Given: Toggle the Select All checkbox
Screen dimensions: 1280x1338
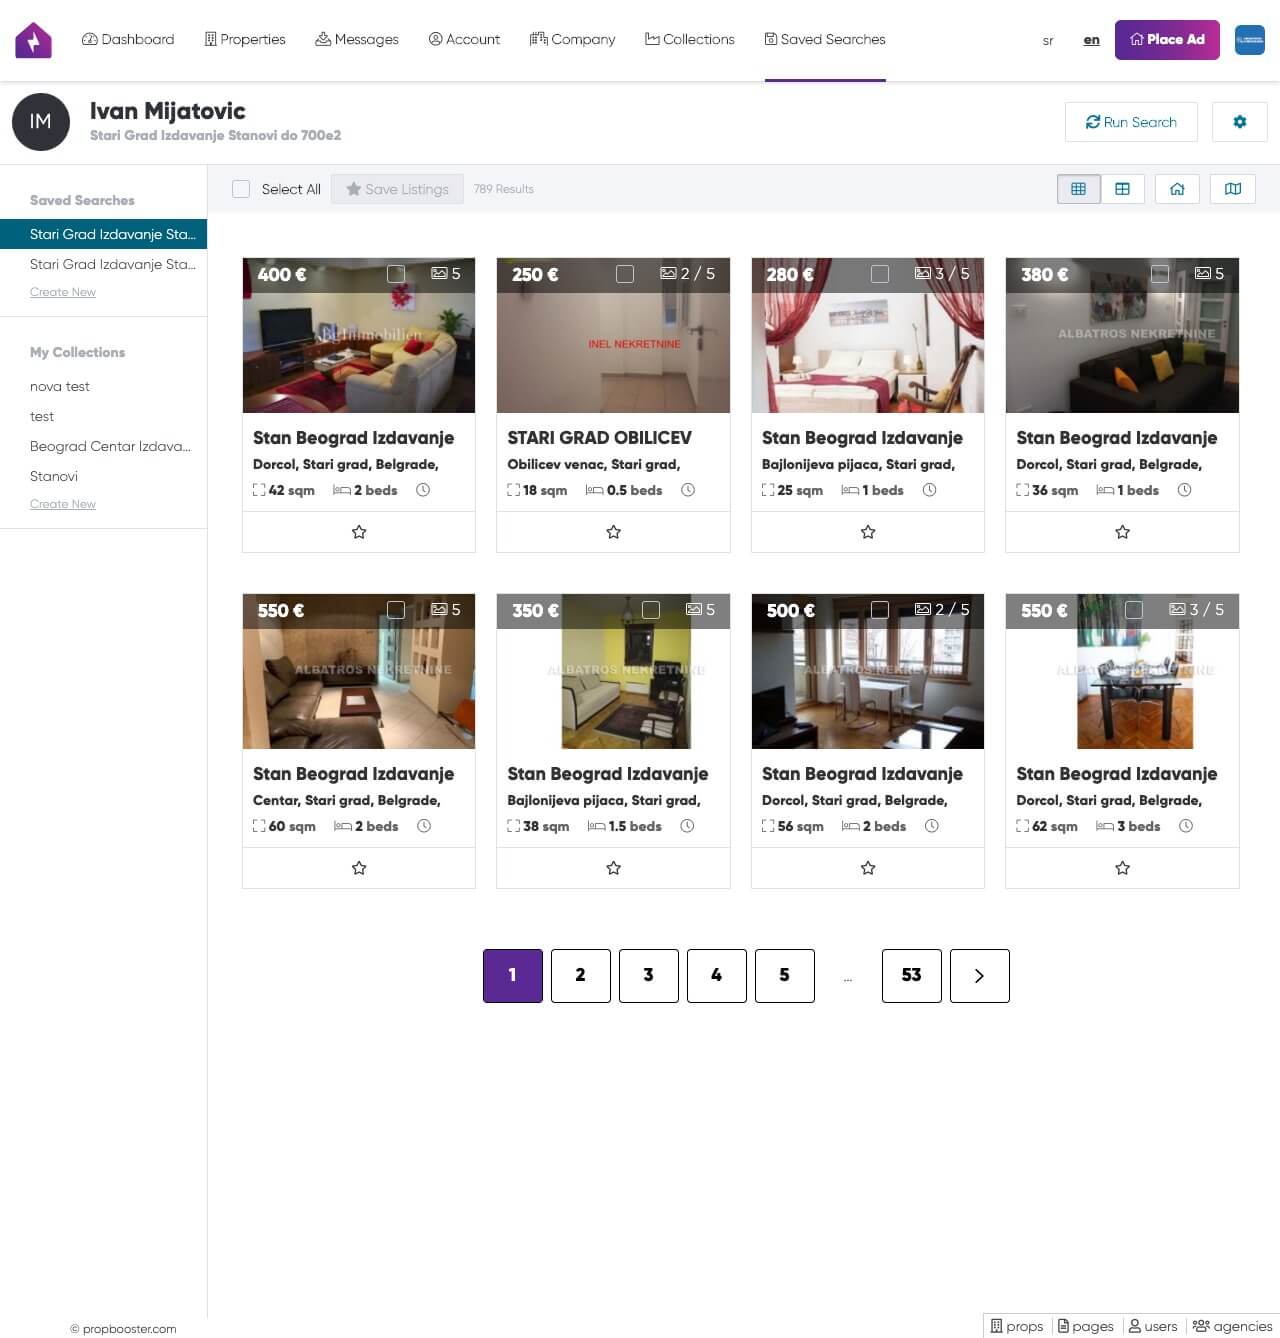Looking at the screenshot, I should click(241, 189).
